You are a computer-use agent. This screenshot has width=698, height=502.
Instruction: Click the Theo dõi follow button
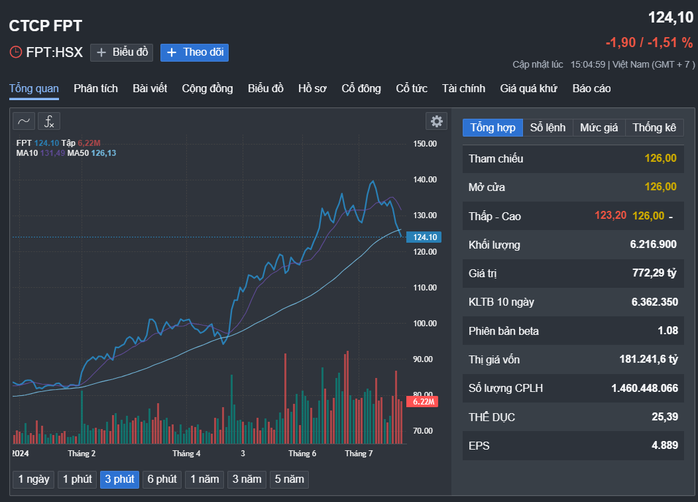tap(195, 53)
